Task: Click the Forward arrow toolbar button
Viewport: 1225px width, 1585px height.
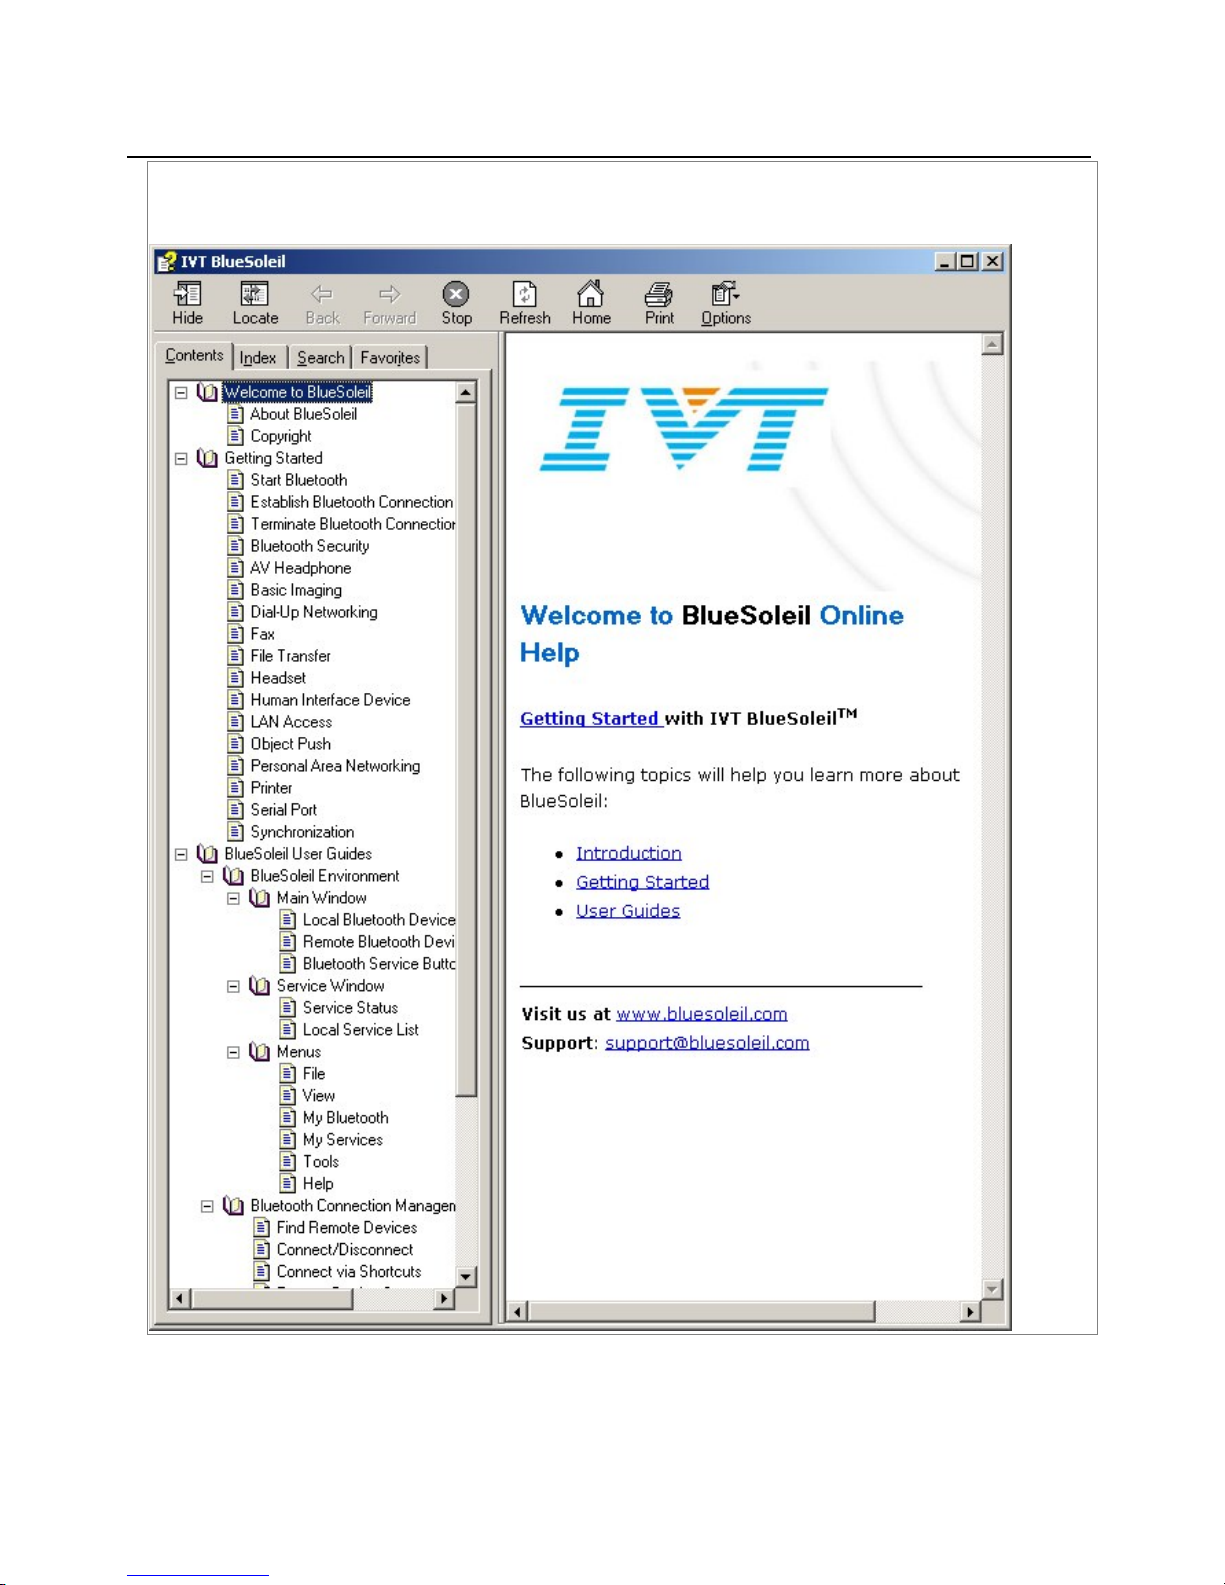Action: 389,302
